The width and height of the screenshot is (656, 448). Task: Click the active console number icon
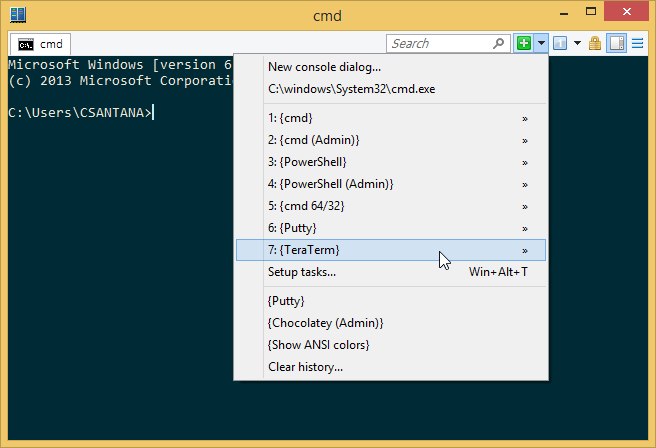click(558, 43)
